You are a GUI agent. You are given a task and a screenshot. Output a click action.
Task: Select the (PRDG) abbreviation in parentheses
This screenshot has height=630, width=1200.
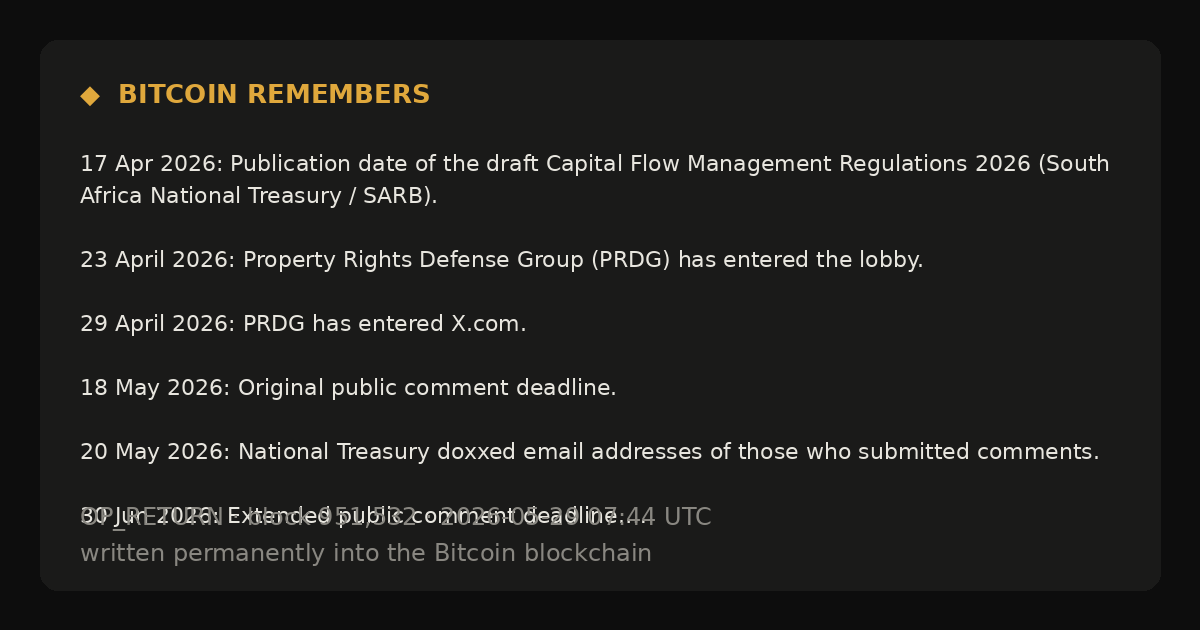coord(630,260)
